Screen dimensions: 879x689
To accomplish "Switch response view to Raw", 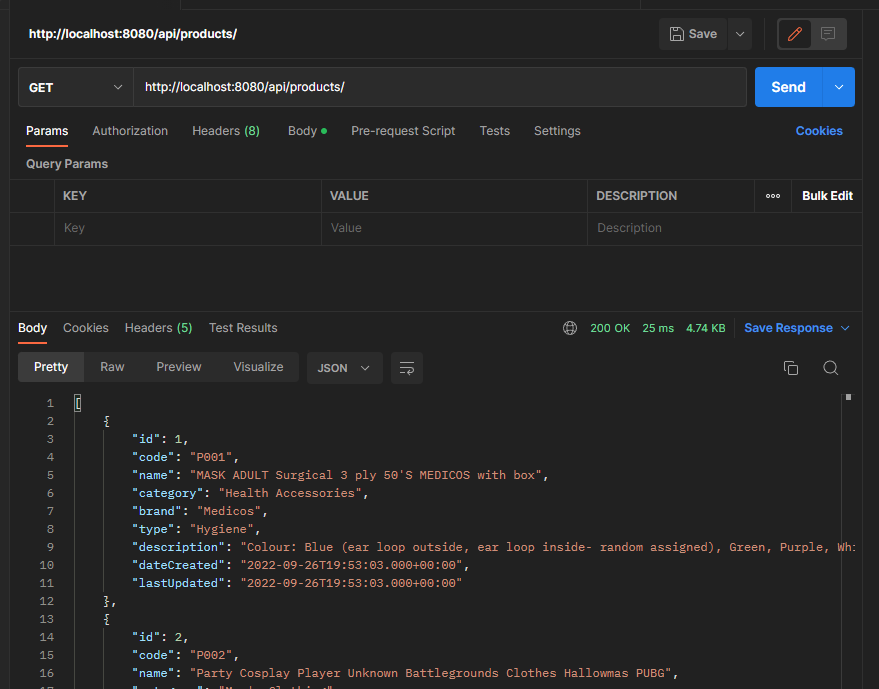I will pyautogui.click(x=111, y=366).
